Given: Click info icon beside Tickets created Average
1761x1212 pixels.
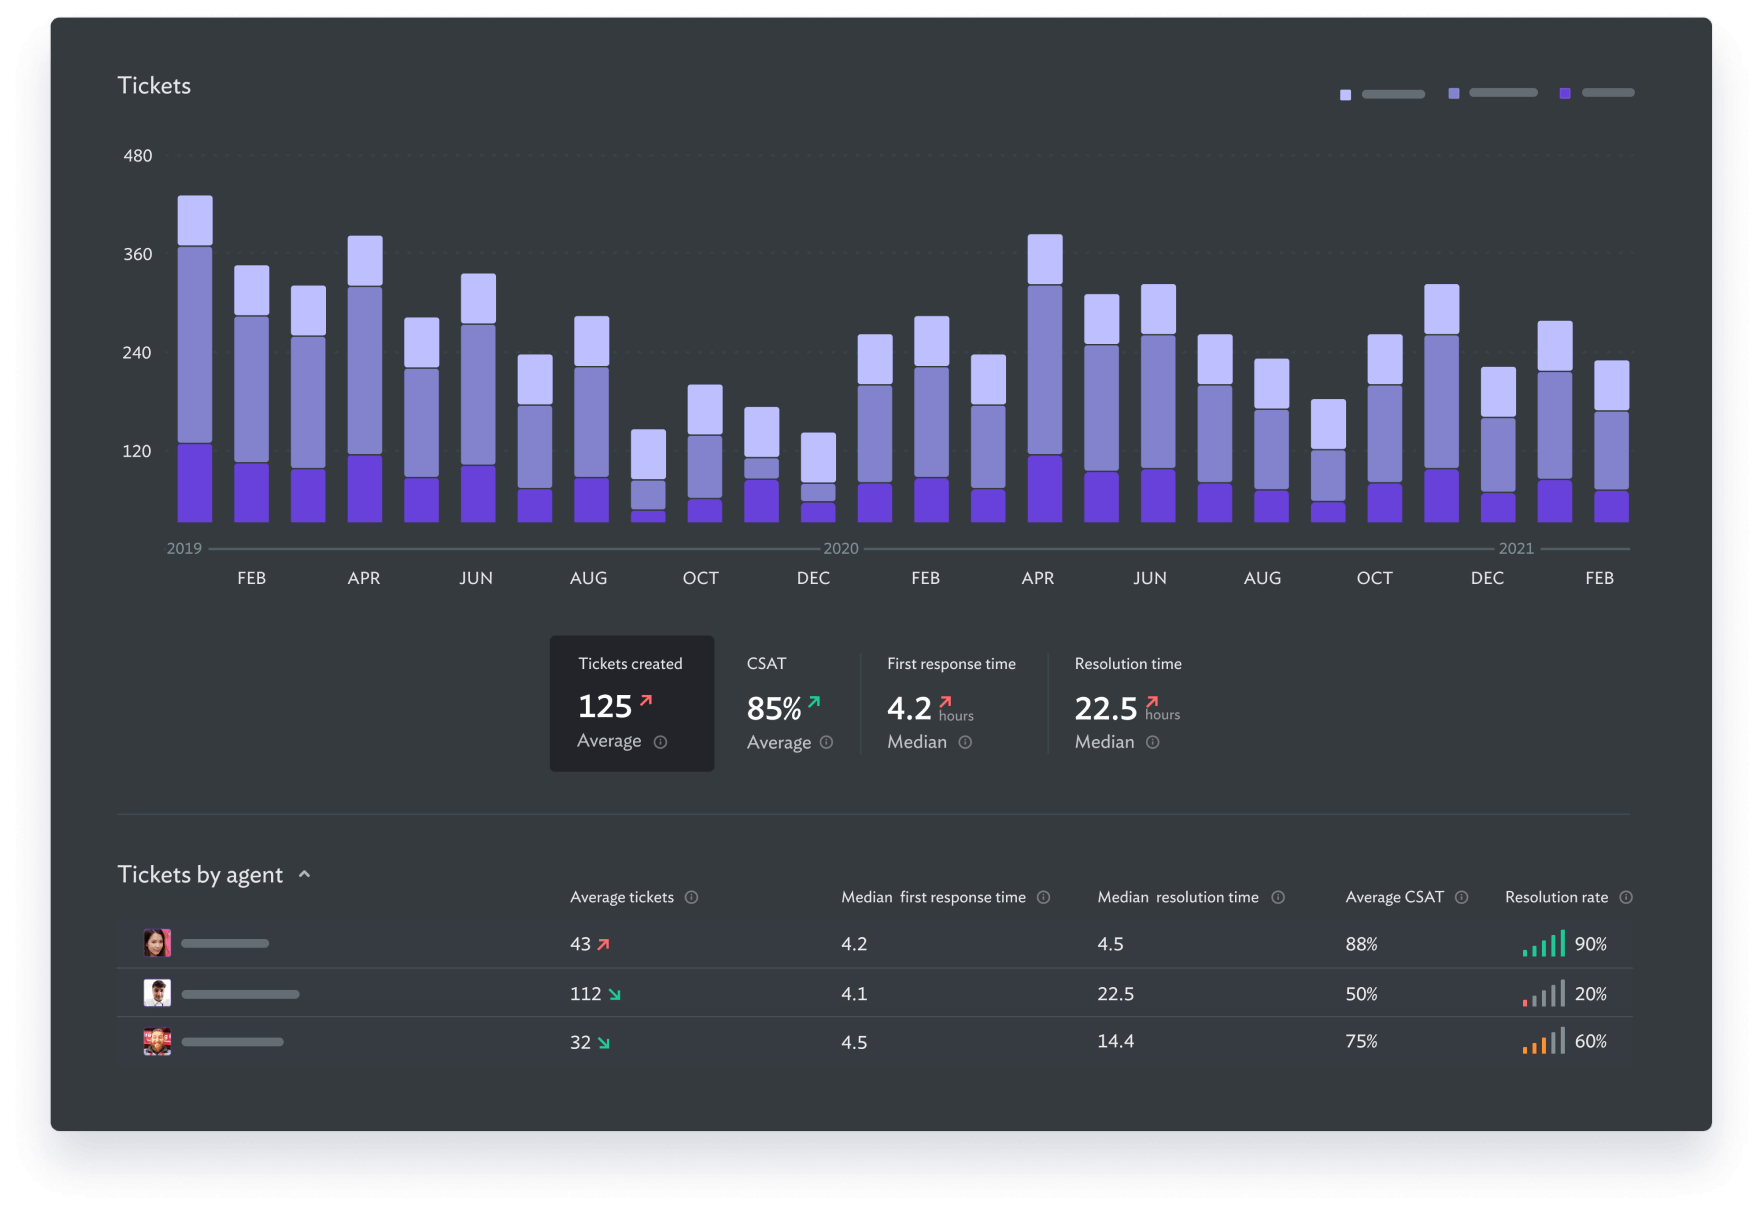Looking at the screenshot, I should [660, 742].
